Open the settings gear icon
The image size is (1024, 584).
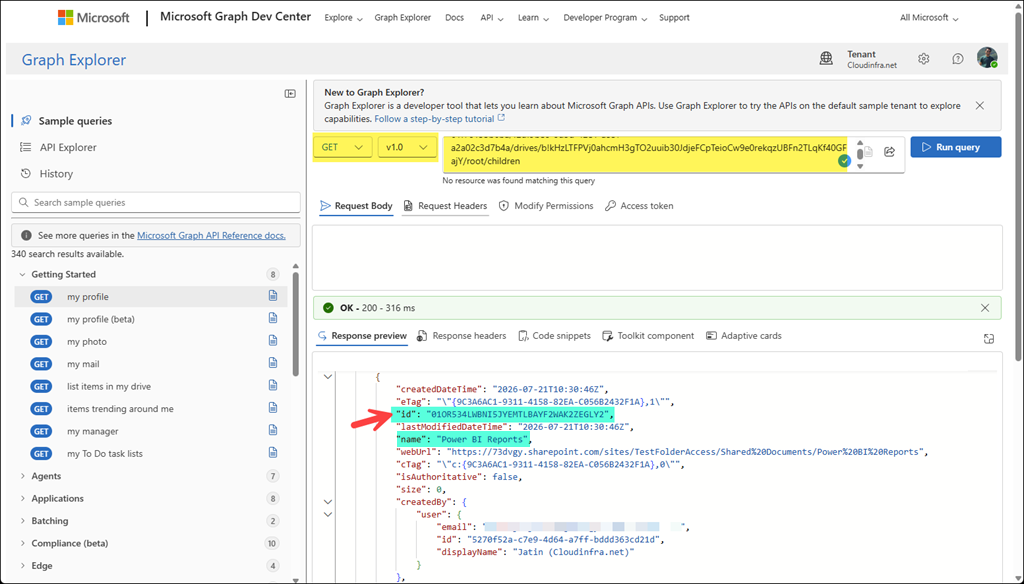point(923,59)
